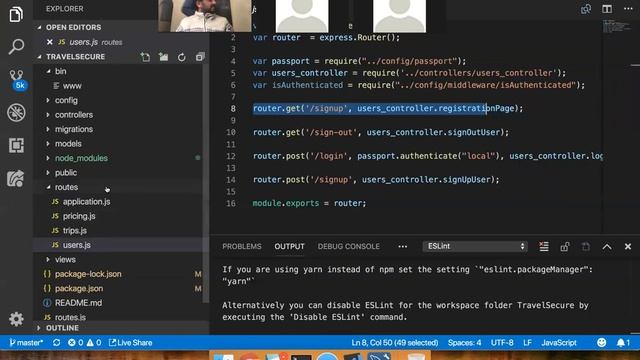Image resolution: width=640 pixels, height=360 pixels.
Task: Switch to the OUTPUT tab
Action: coord(289,247)
